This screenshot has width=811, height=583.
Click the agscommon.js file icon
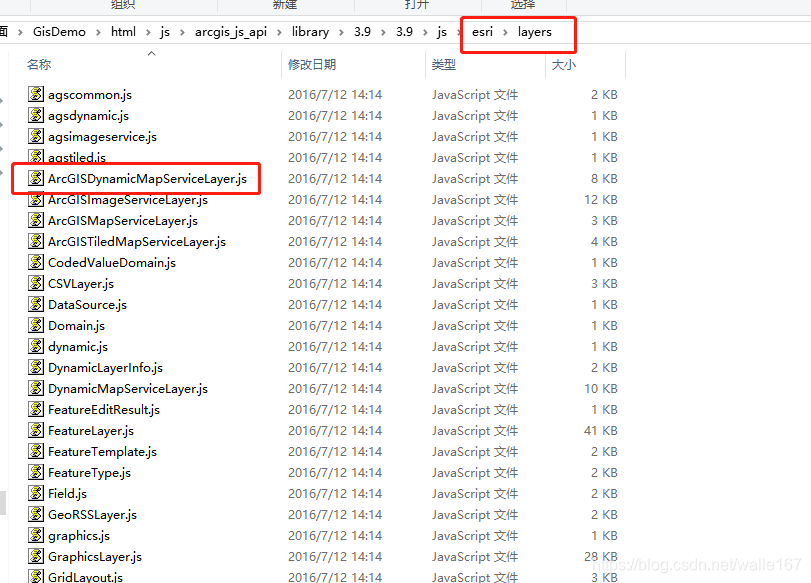[36, 95]
